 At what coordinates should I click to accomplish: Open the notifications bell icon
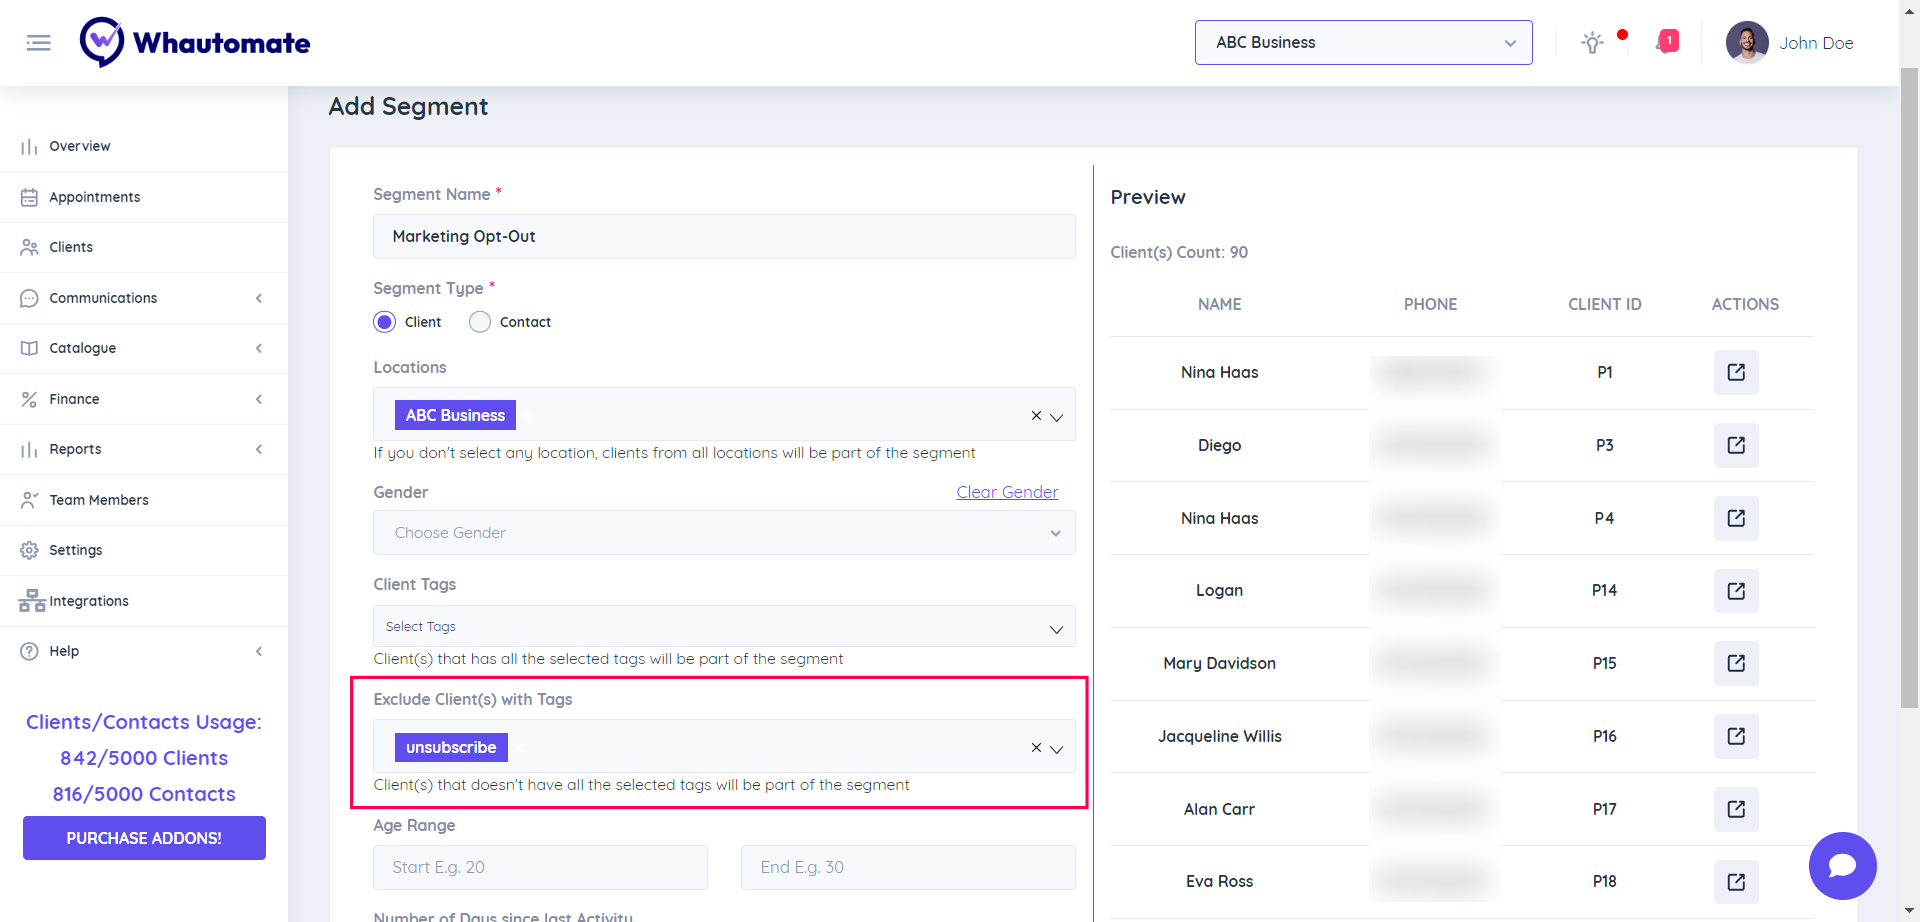coord(1667,42)
